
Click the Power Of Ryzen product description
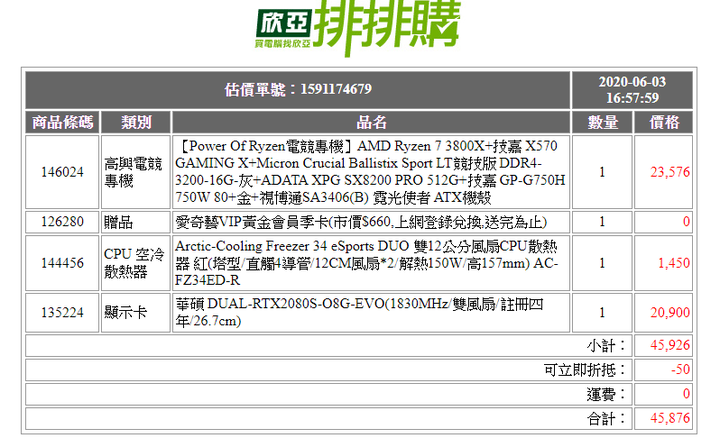click(370, 172)
